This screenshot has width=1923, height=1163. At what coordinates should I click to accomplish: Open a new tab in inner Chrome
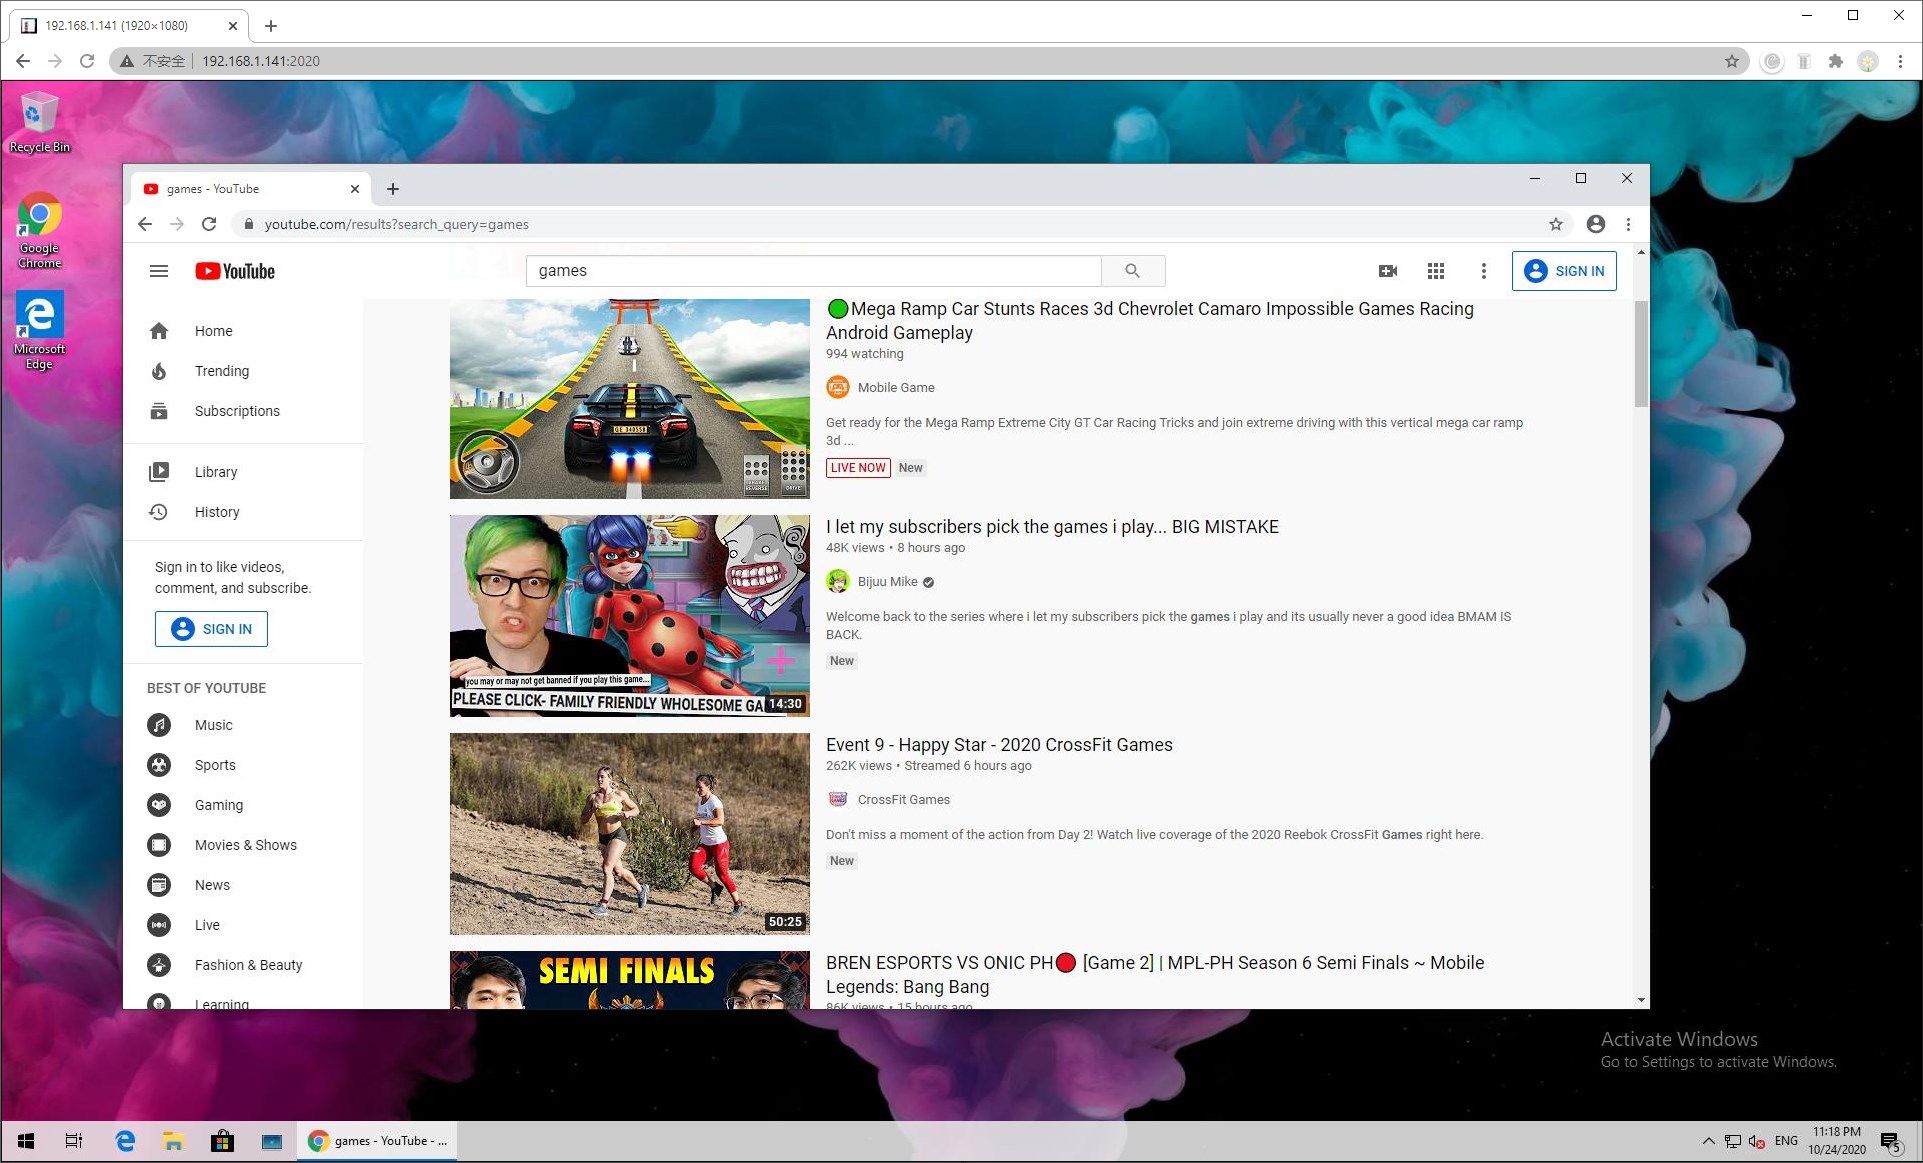(393, 189)
